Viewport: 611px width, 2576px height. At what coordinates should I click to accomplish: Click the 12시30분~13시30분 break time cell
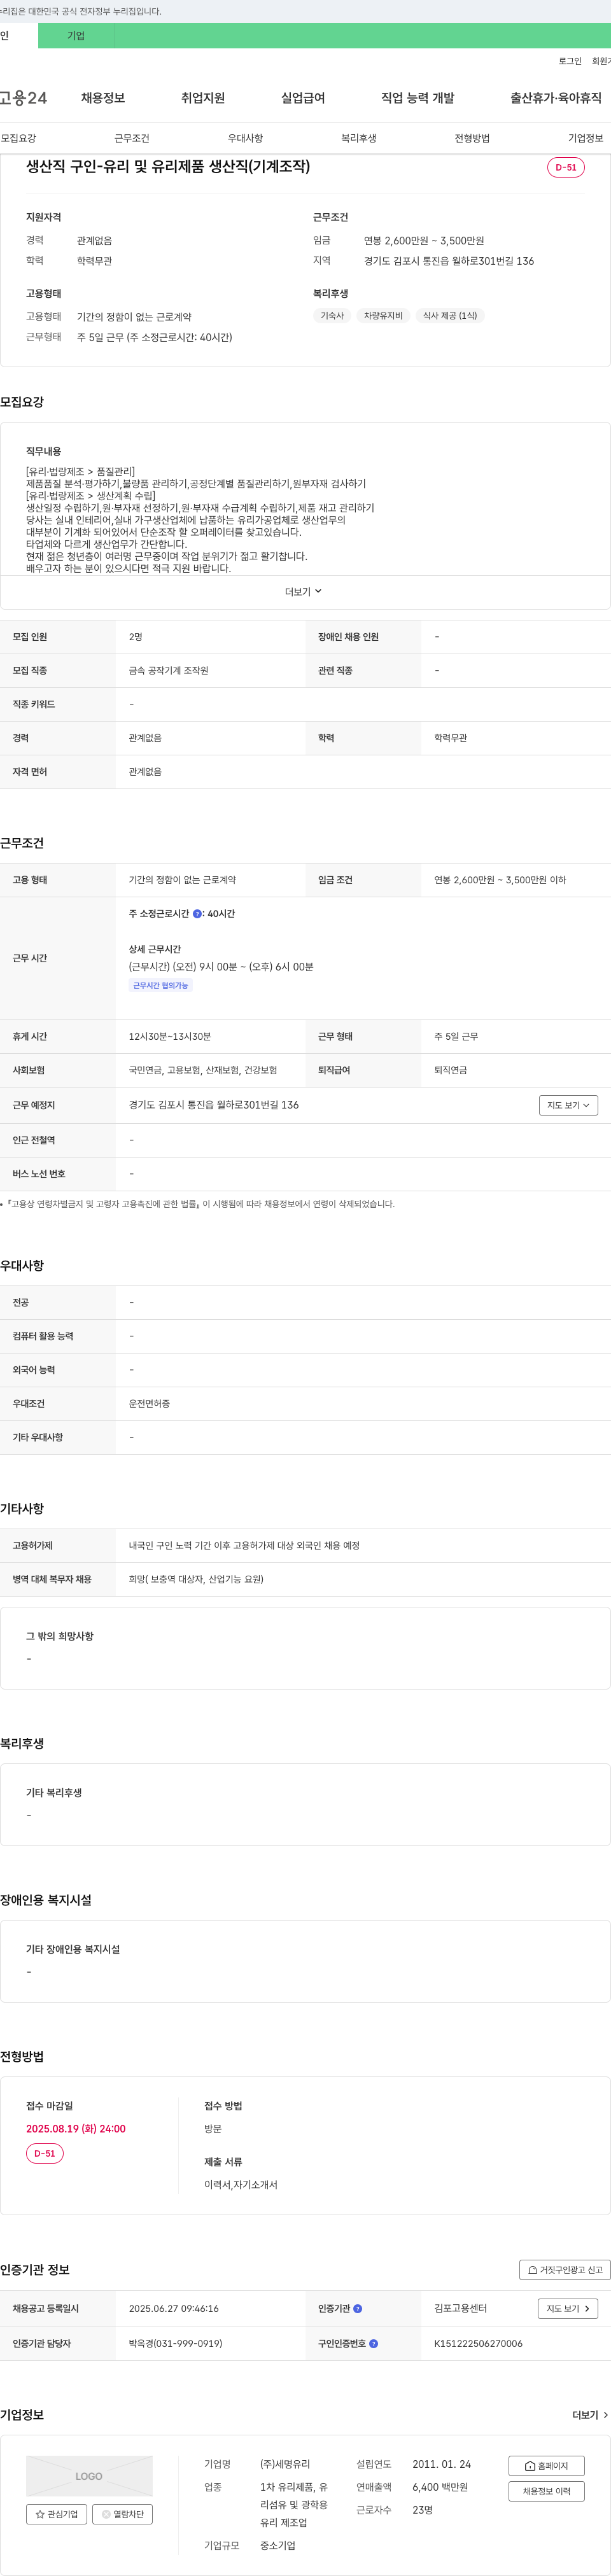pyautogui.click(x=170, y=1037)
